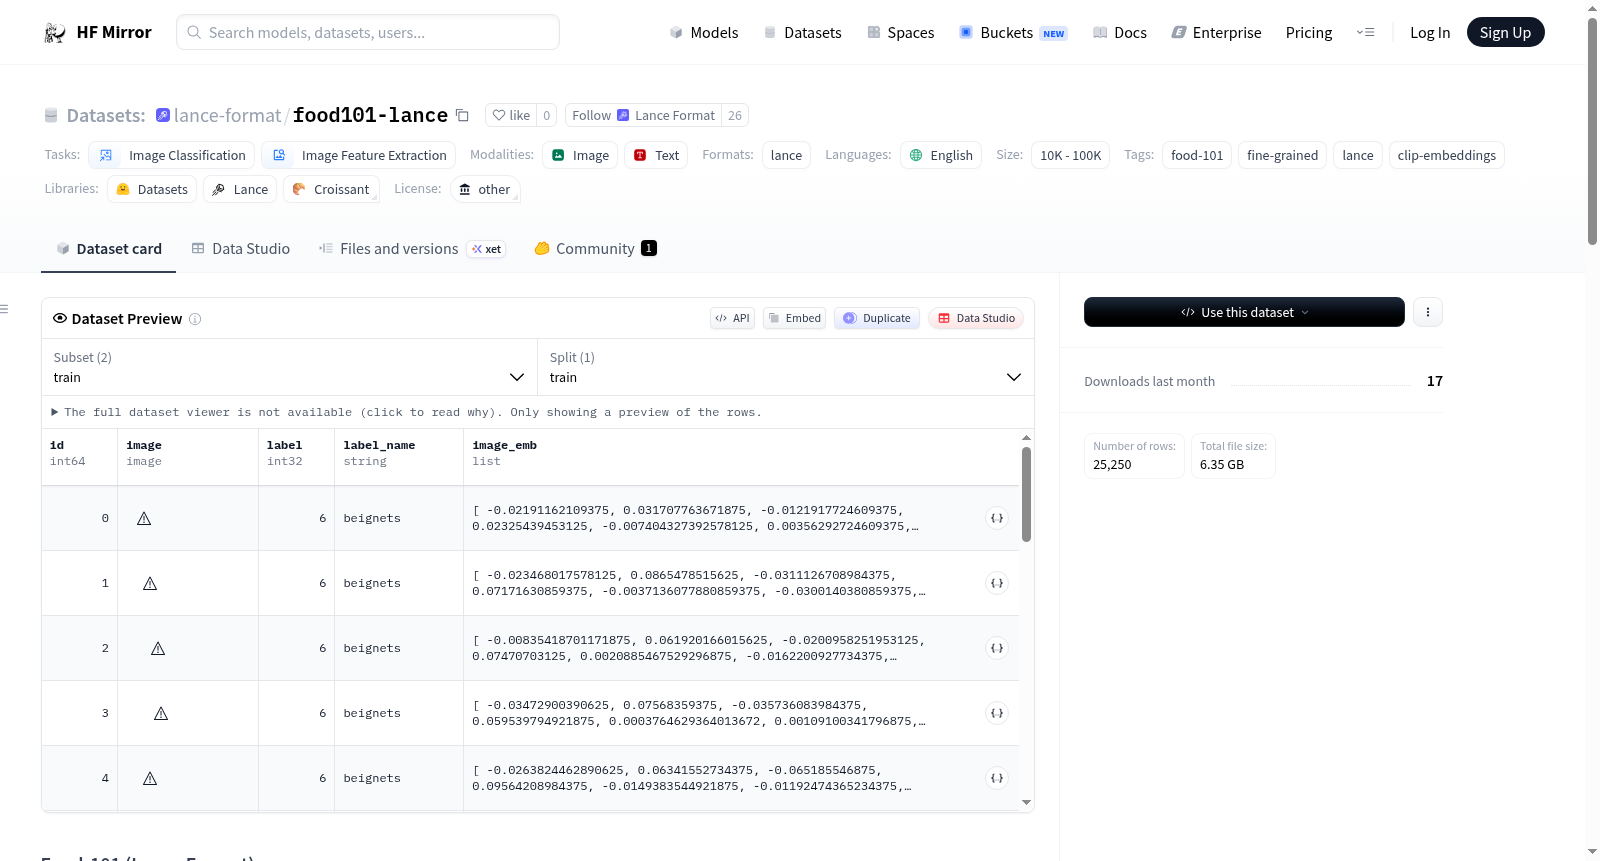Viewport: 1600px width, 861px height.
Task: Open the Pricing page
Action: point(1309,32)
